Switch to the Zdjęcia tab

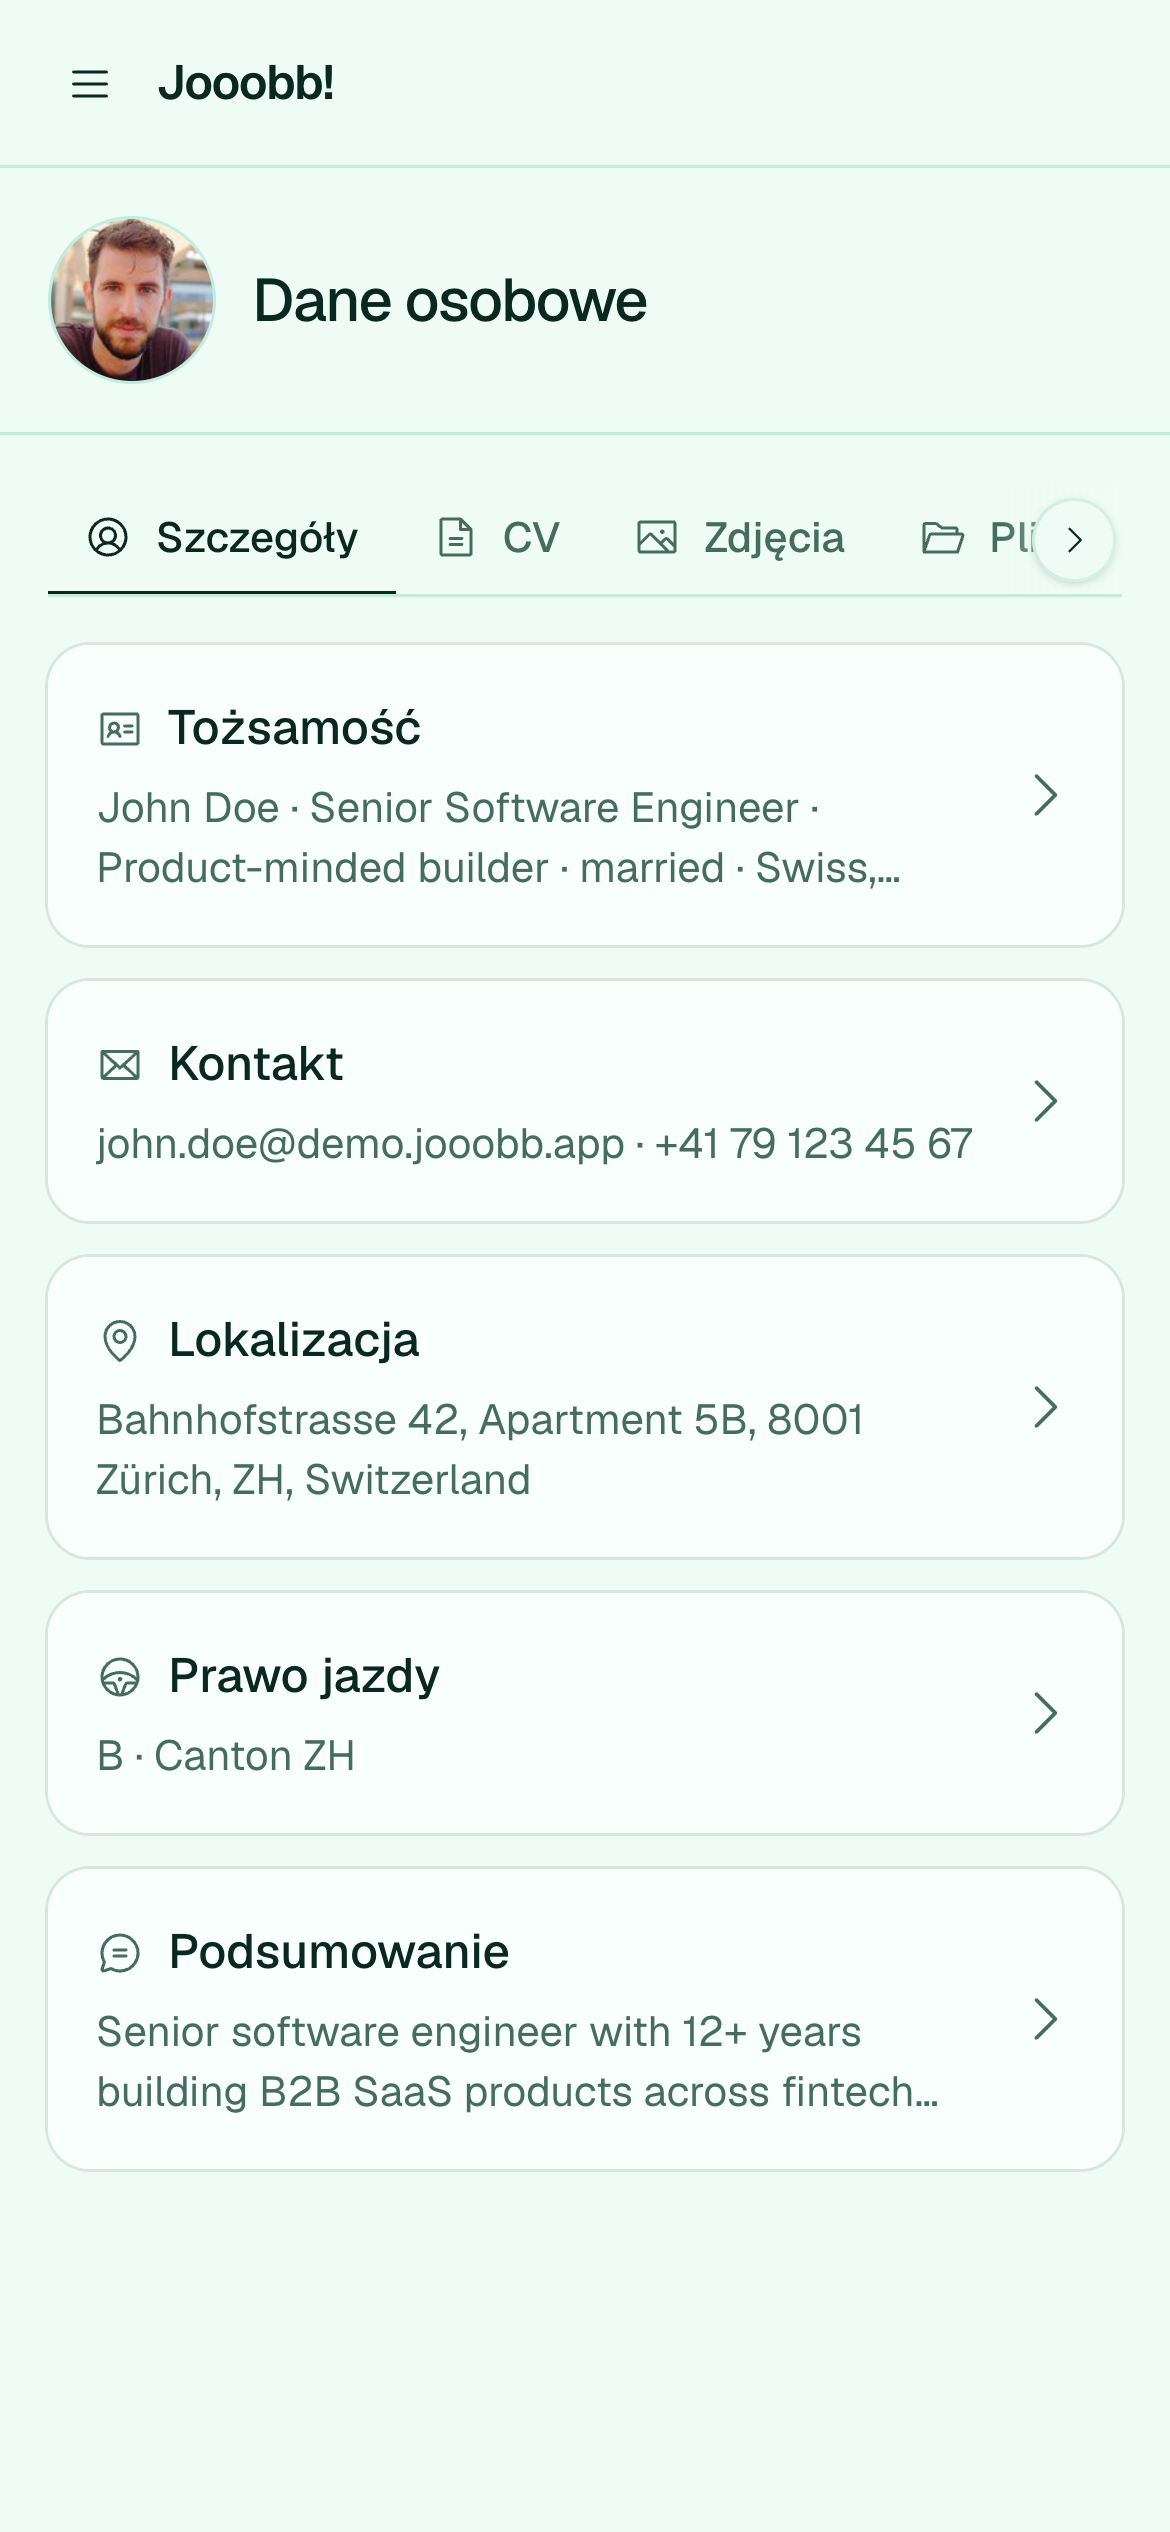click(741, 538)
